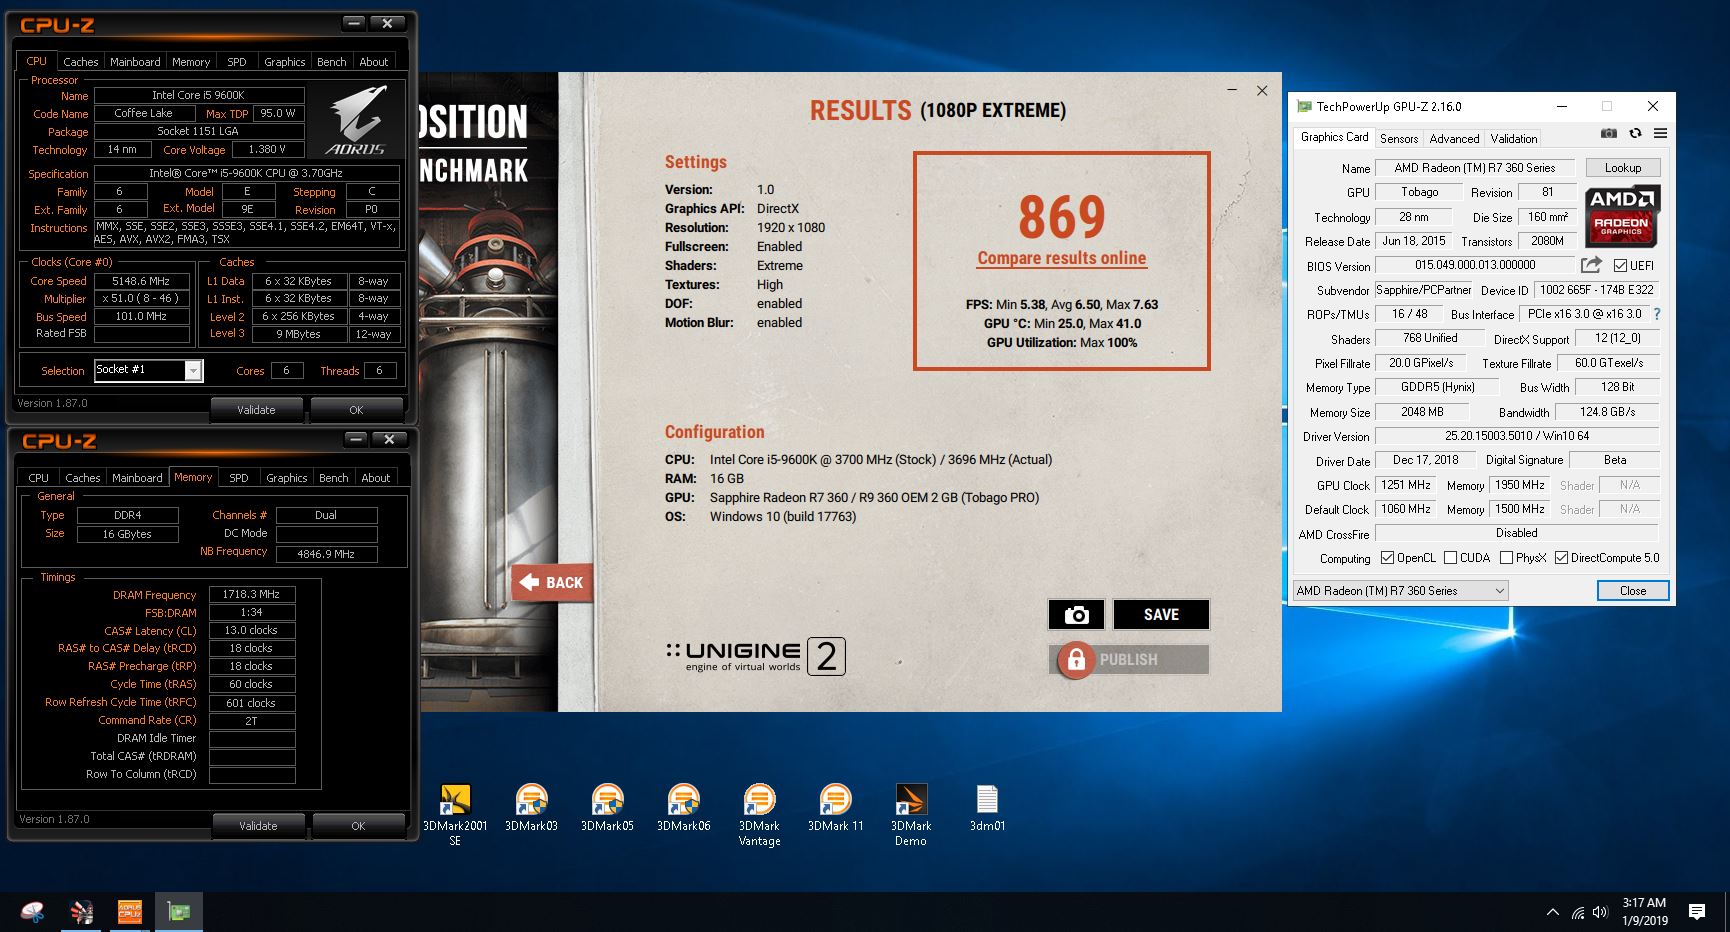Click the CAS# Latency 13.0 clocks field

pyautogui.click(x=251, y=630)
